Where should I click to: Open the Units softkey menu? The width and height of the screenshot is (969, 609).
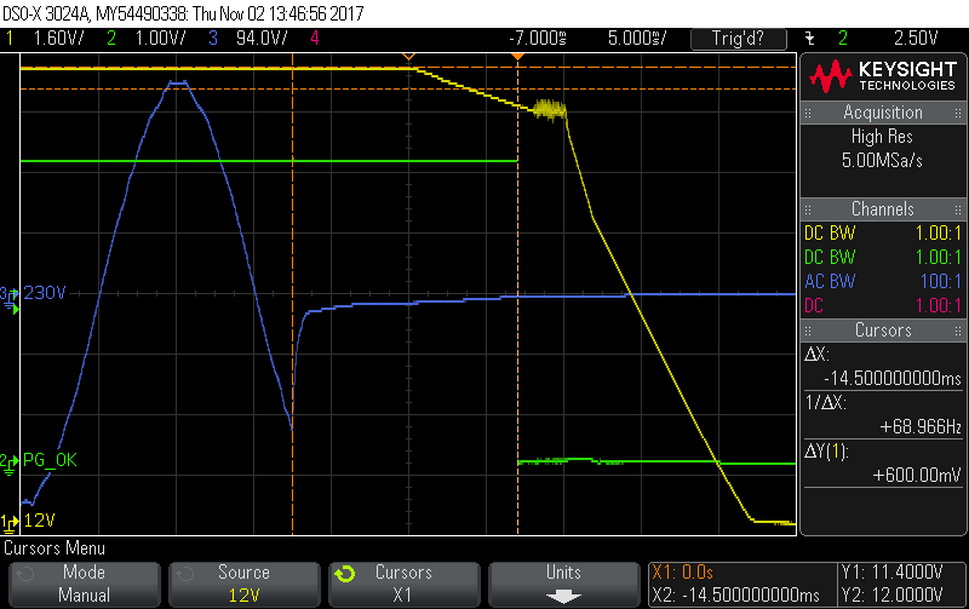564,584
